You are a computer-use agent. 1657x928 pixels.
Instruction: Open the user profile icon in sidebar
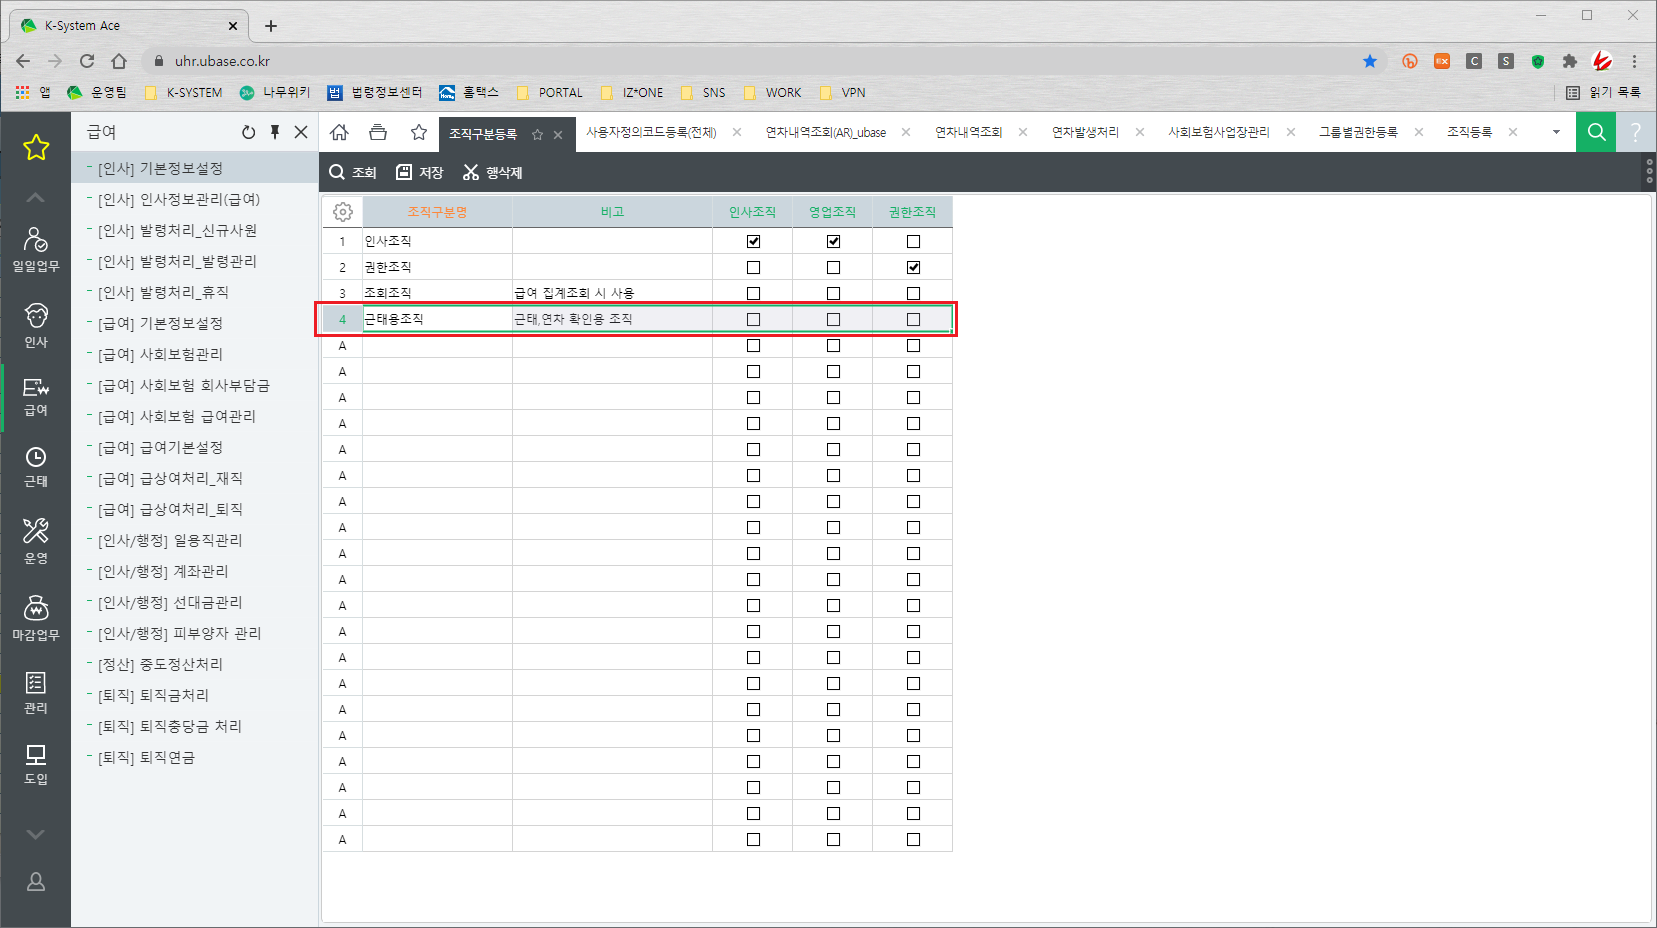pyautogui.click(x=36, y=882)
